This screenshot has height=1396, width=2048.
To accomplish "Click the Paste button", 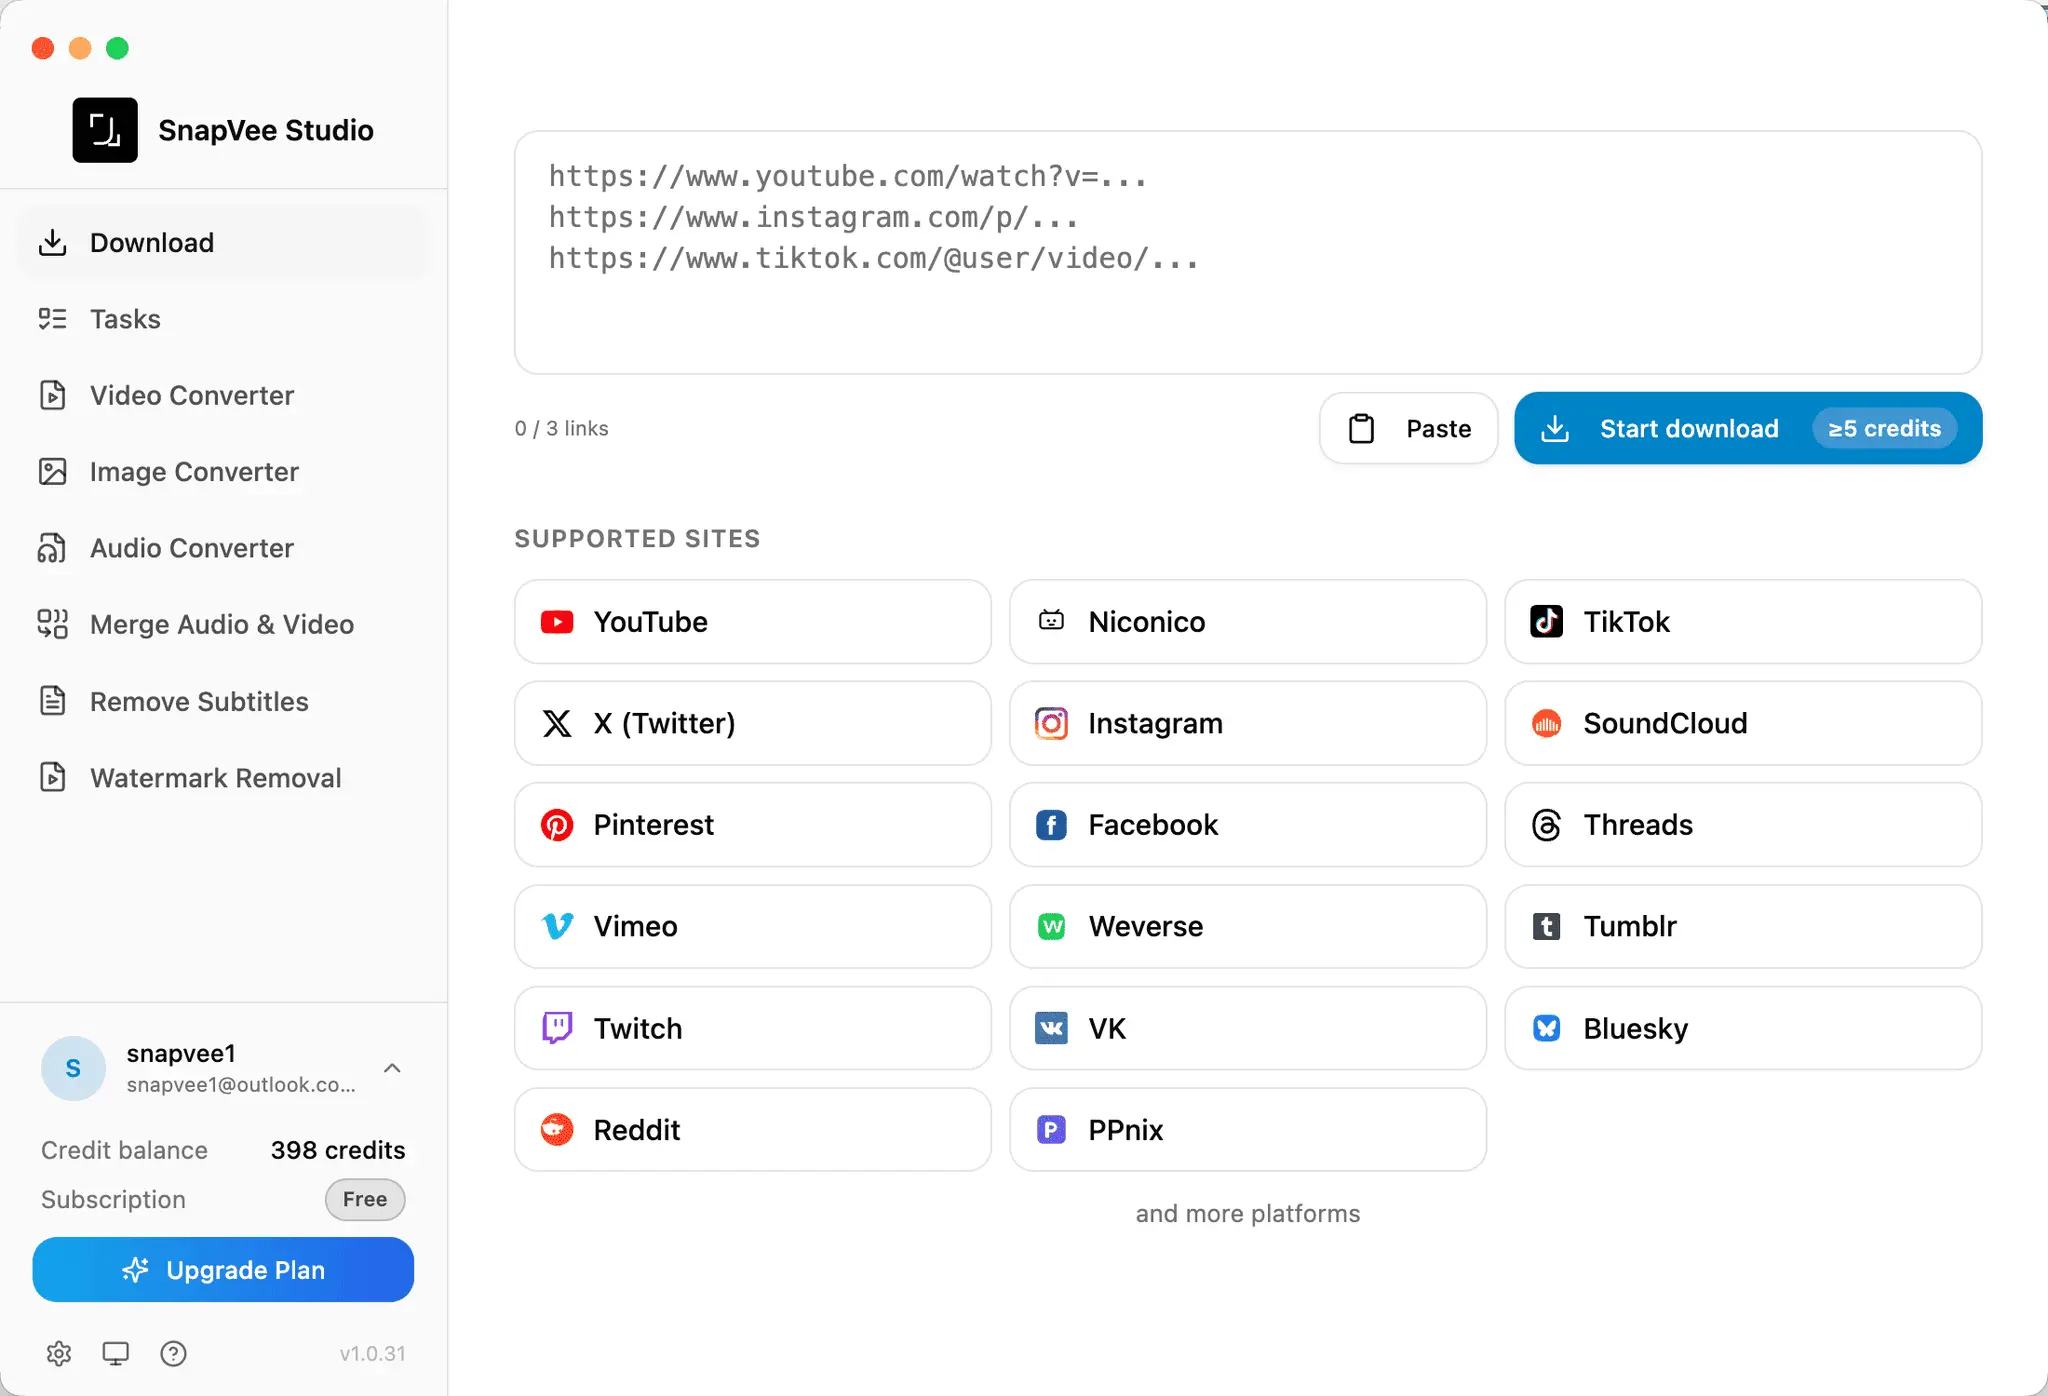I will click(x=1408, y=428).
